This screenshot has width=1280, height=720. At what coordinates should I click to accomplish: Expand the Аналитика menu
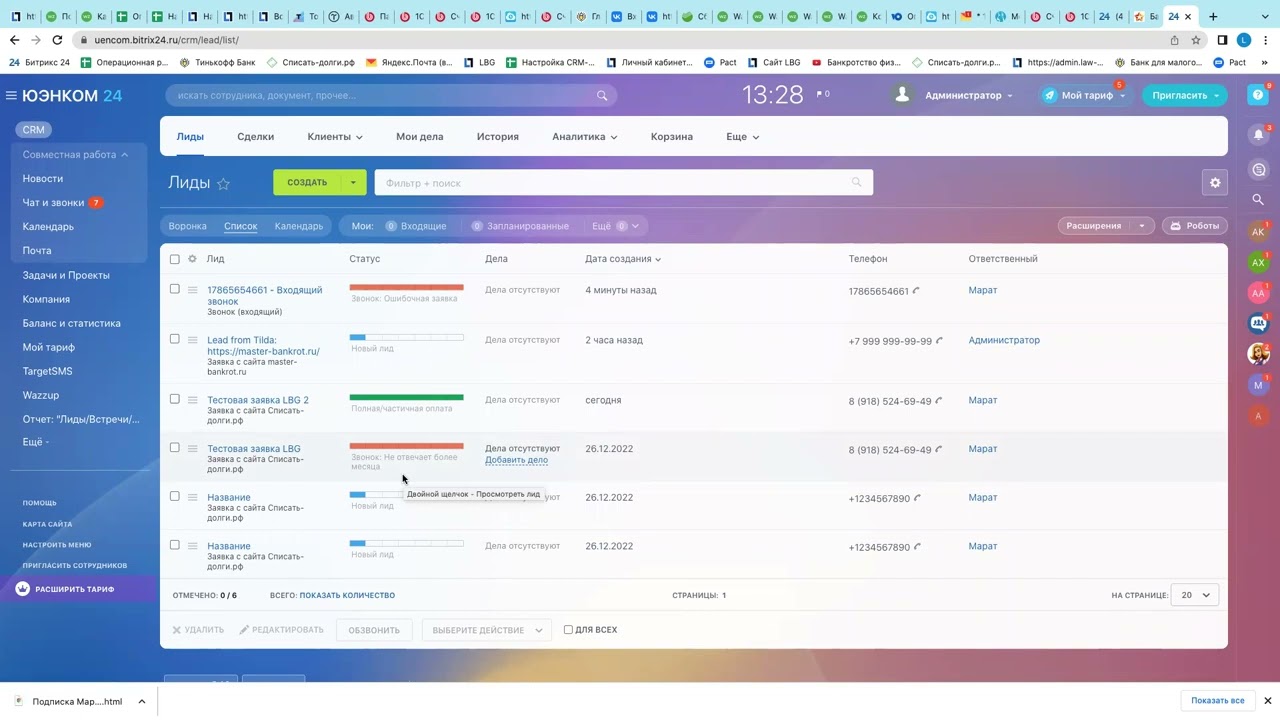(x=585, y=137)
